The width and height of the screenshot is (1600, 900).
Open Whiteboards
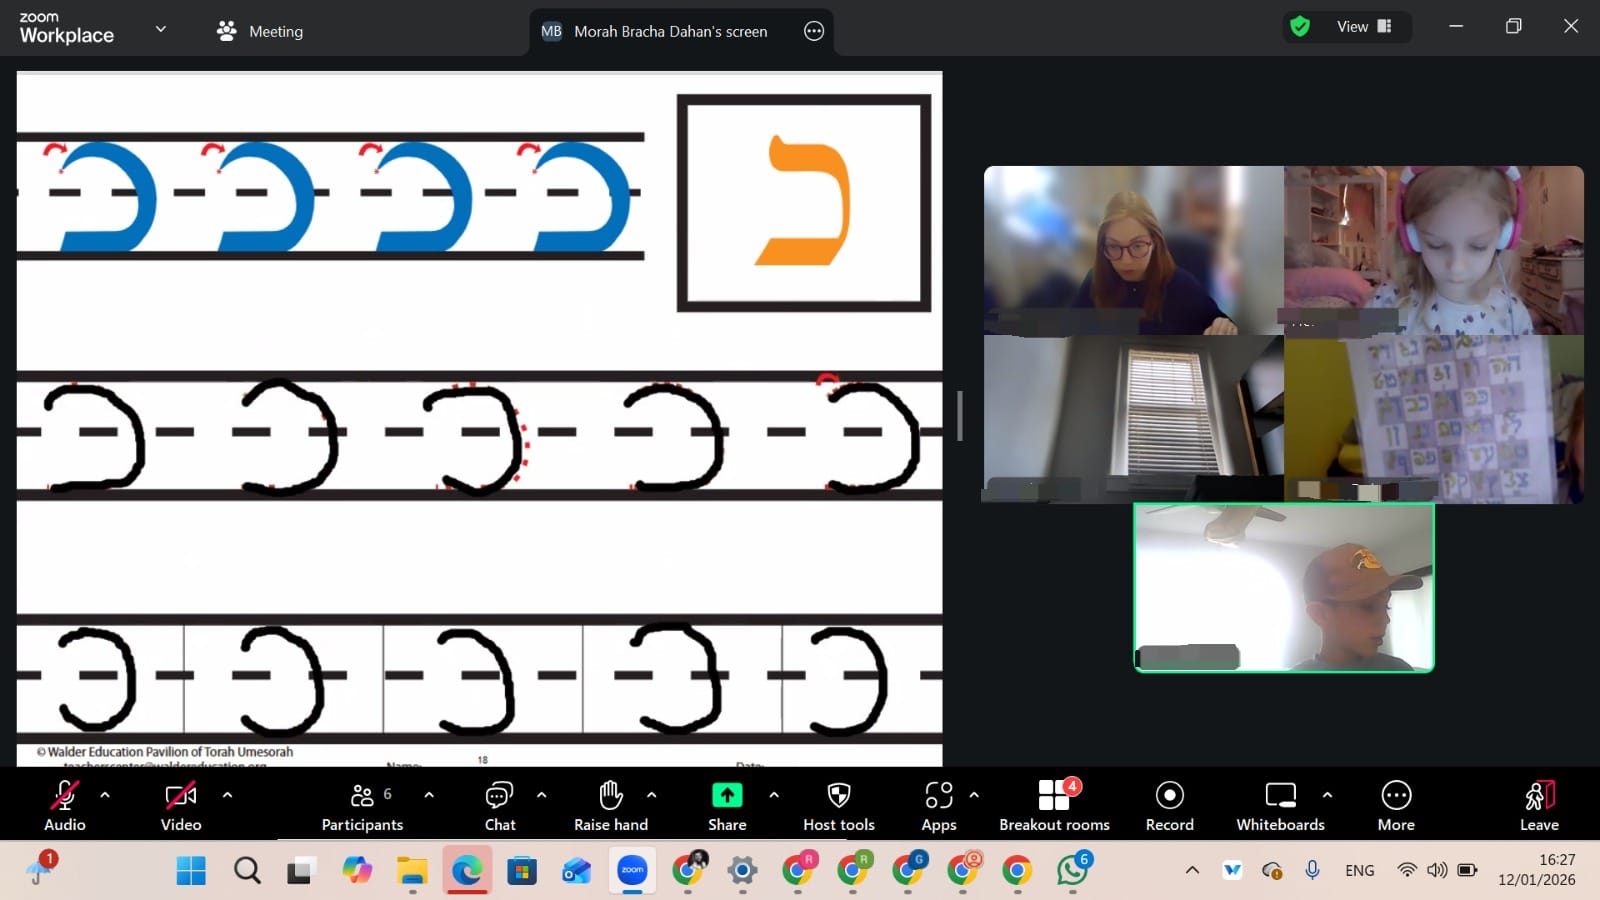tap(1280, 805)
